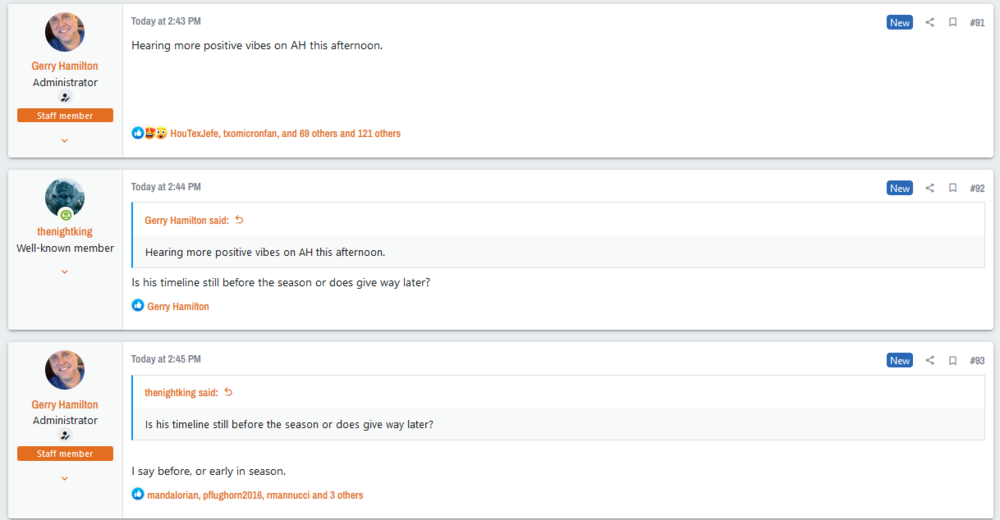Jump to Gerry Hamilton's quoted post arrow
The width and height of the screenshot is (1000, 520).
click(239, 220)
